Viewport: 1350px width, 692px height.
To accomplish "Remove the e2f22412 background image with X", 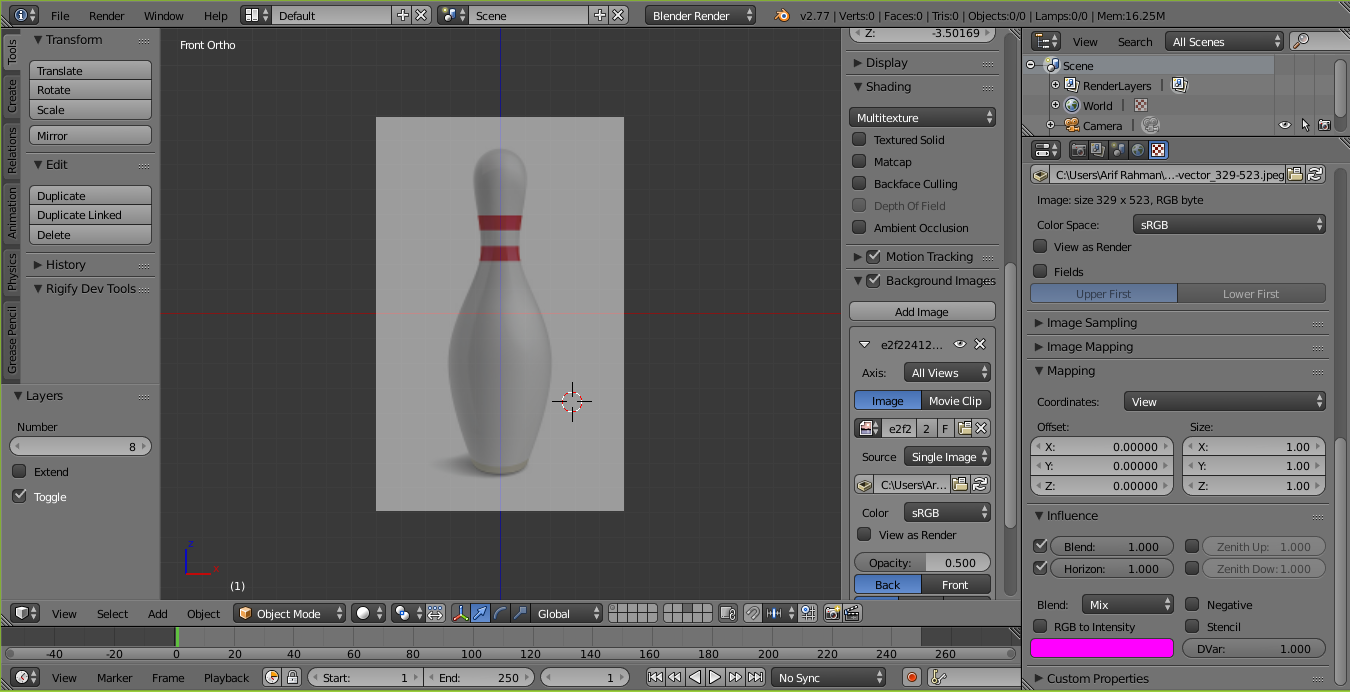I will [980, 344].
